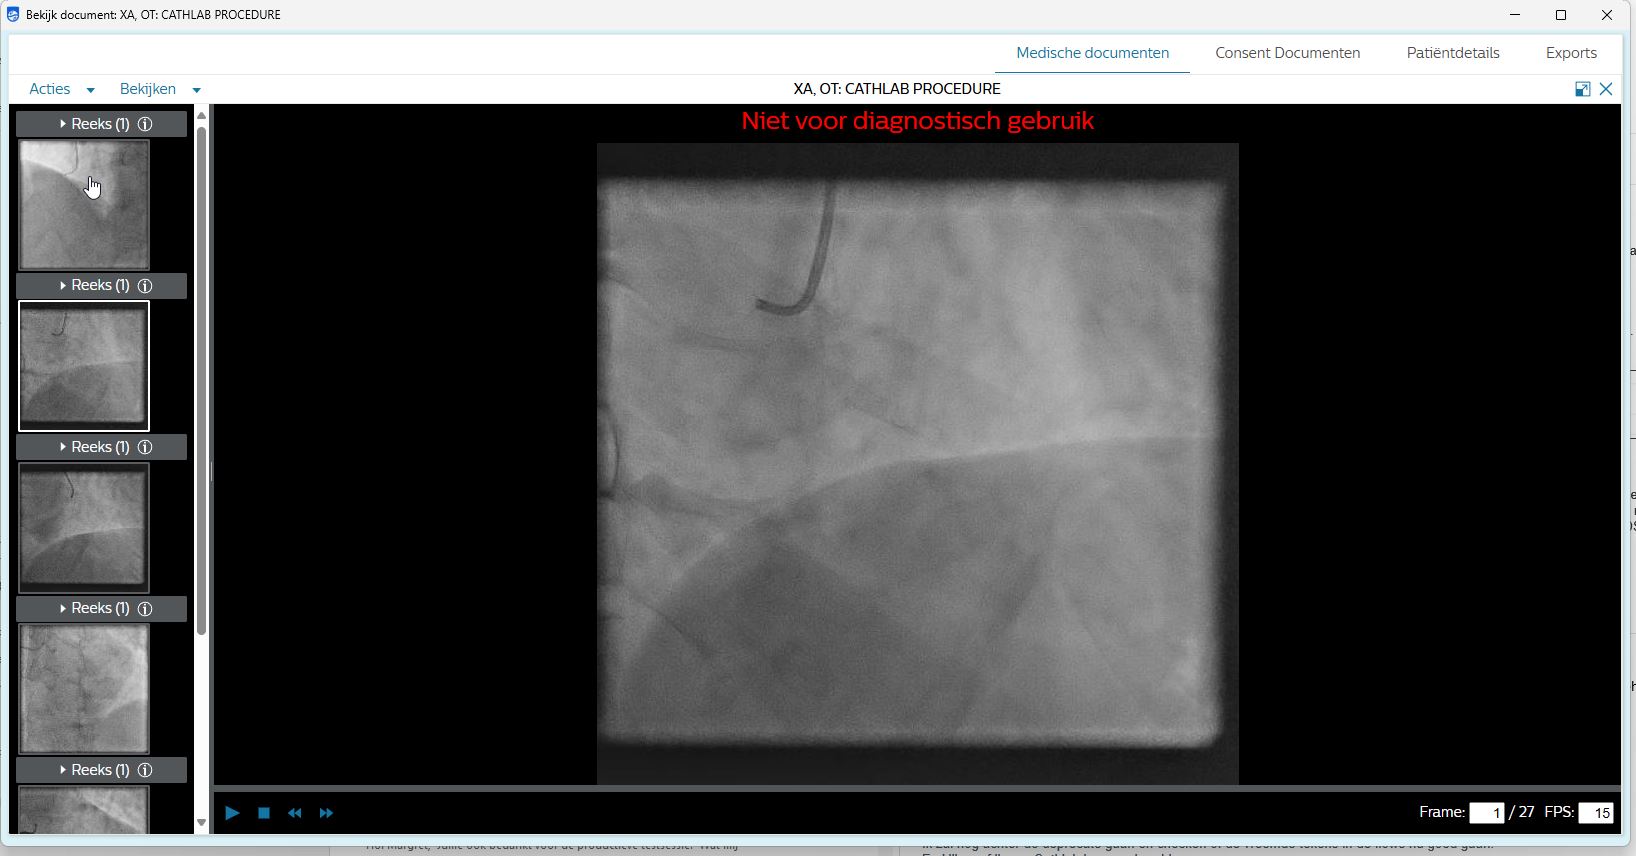Click the info icon on second Reeks header
This screenshot has height=856, width=1636.
[x=145, y=286]
